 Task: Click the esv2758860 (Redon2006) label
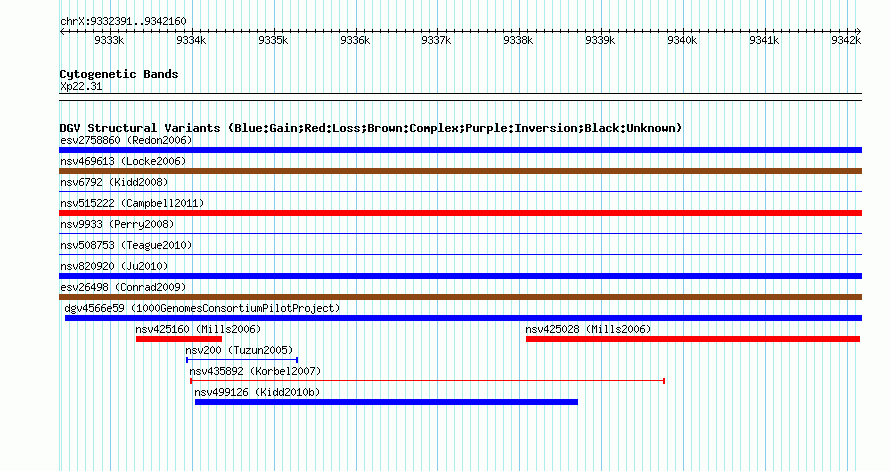point(126,140)
